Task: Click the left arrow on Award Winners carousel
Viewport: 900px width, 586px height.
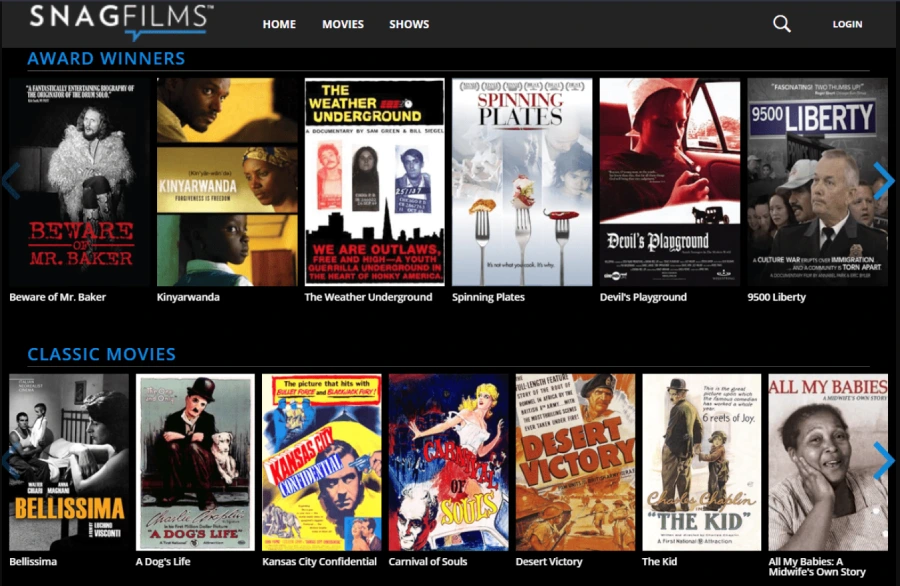Action: pyautogui.click(x=10, y=181)
